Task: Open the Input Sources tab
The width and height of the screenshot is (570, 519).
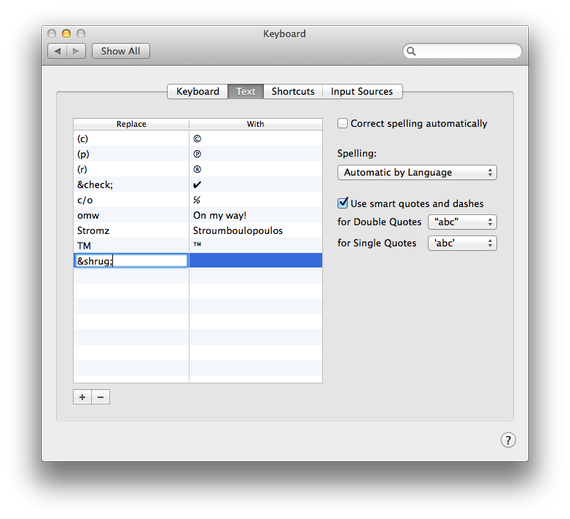Action: (362, 91)
